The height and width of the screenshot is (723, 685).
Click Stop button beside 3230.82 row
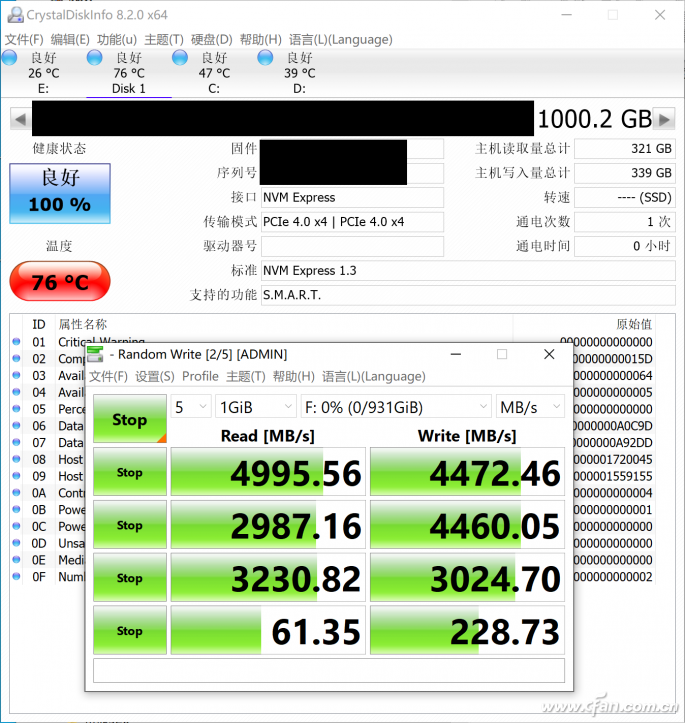coord(130,578)
